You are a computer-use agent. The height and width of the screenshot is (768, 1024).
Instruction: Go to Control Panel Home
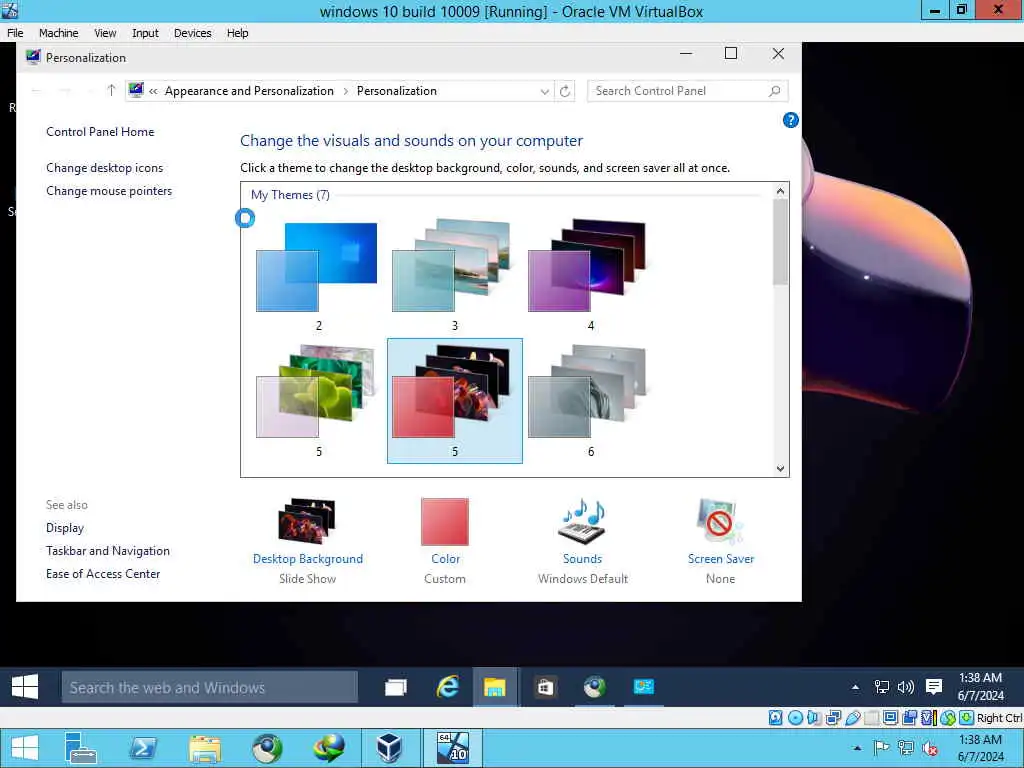point(100,132)
